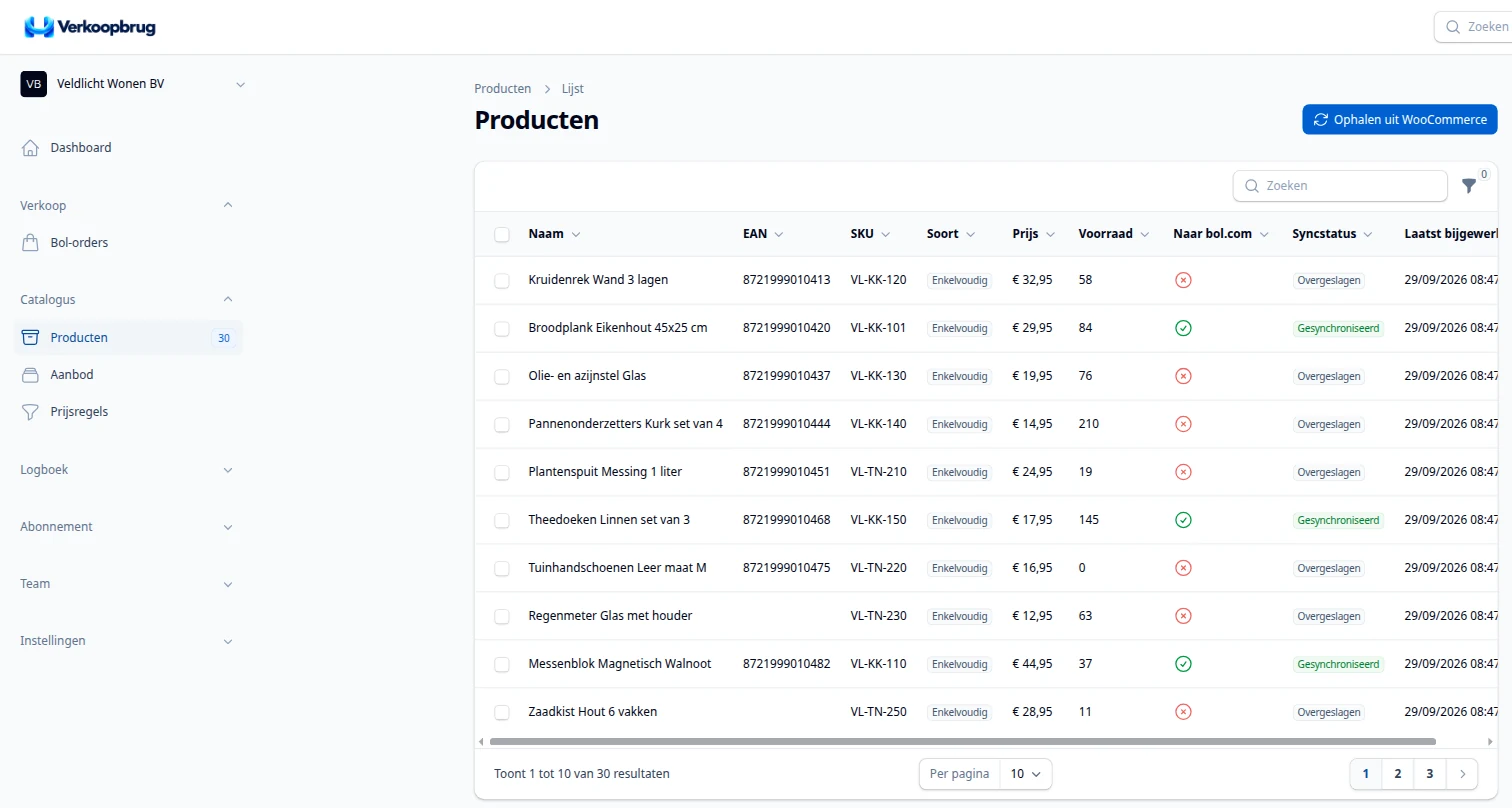
Task: Select the Kruidenrek Wand 3 lagen checkbox
Action: [502, 281]
